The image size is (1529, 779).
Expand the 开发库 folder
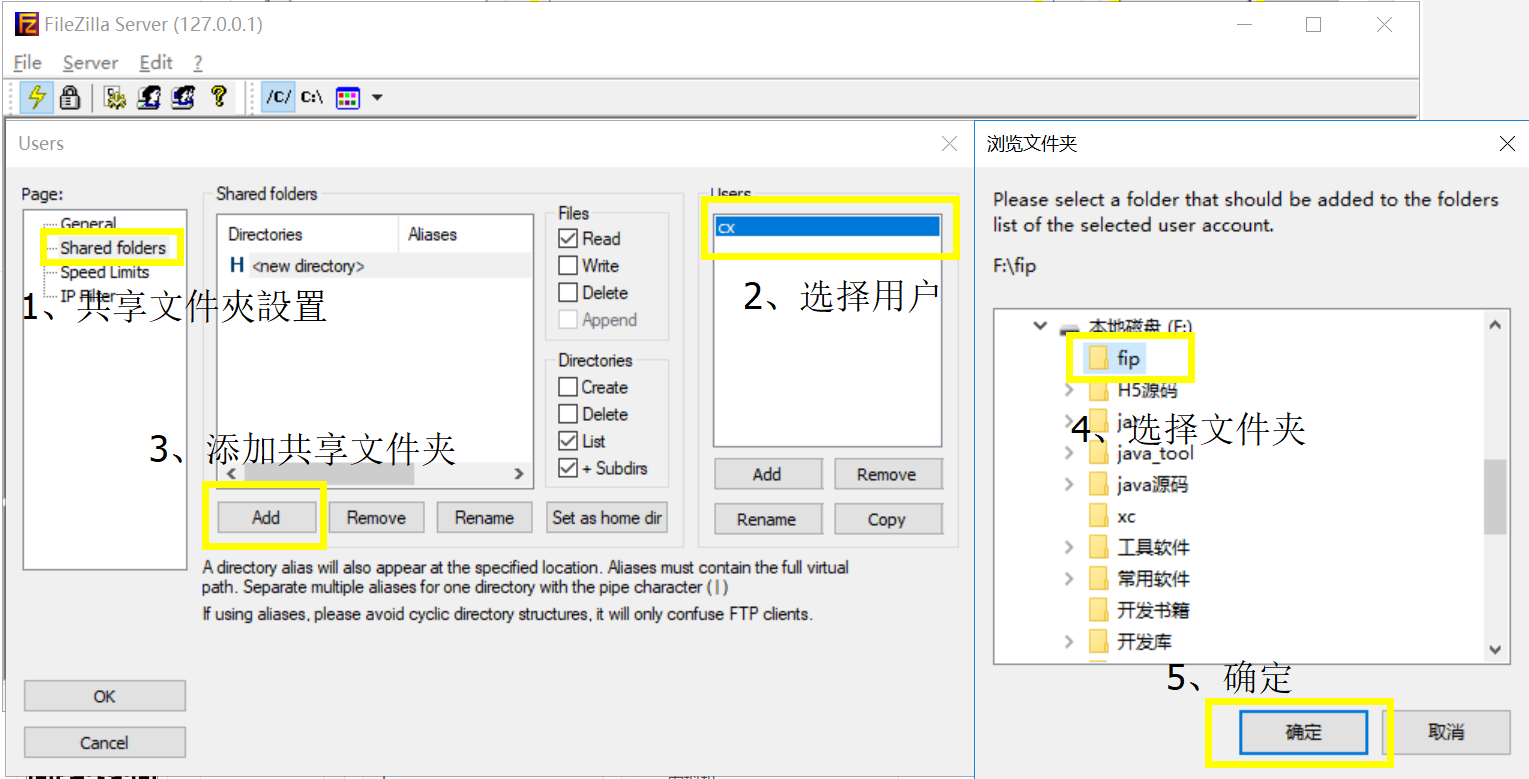tap(1068, 641)
